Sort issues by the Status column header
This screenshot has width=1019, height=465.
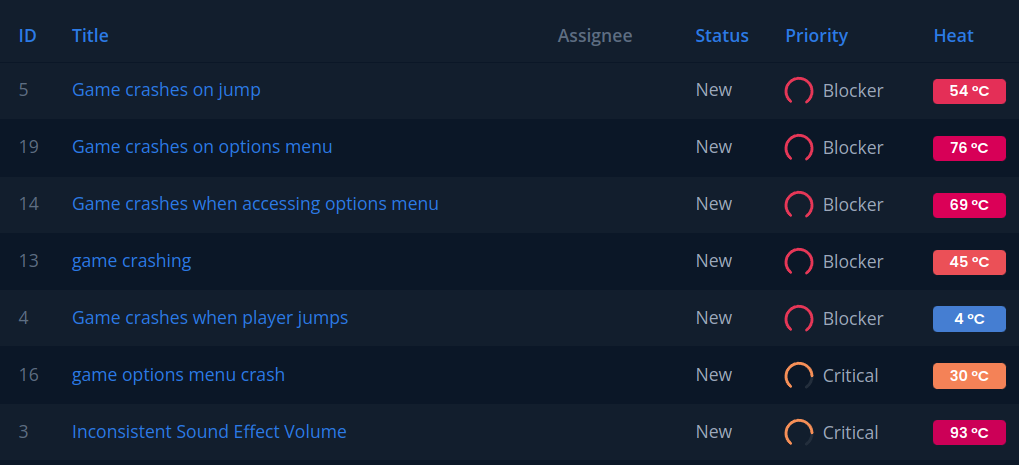[x=722, y=36]
